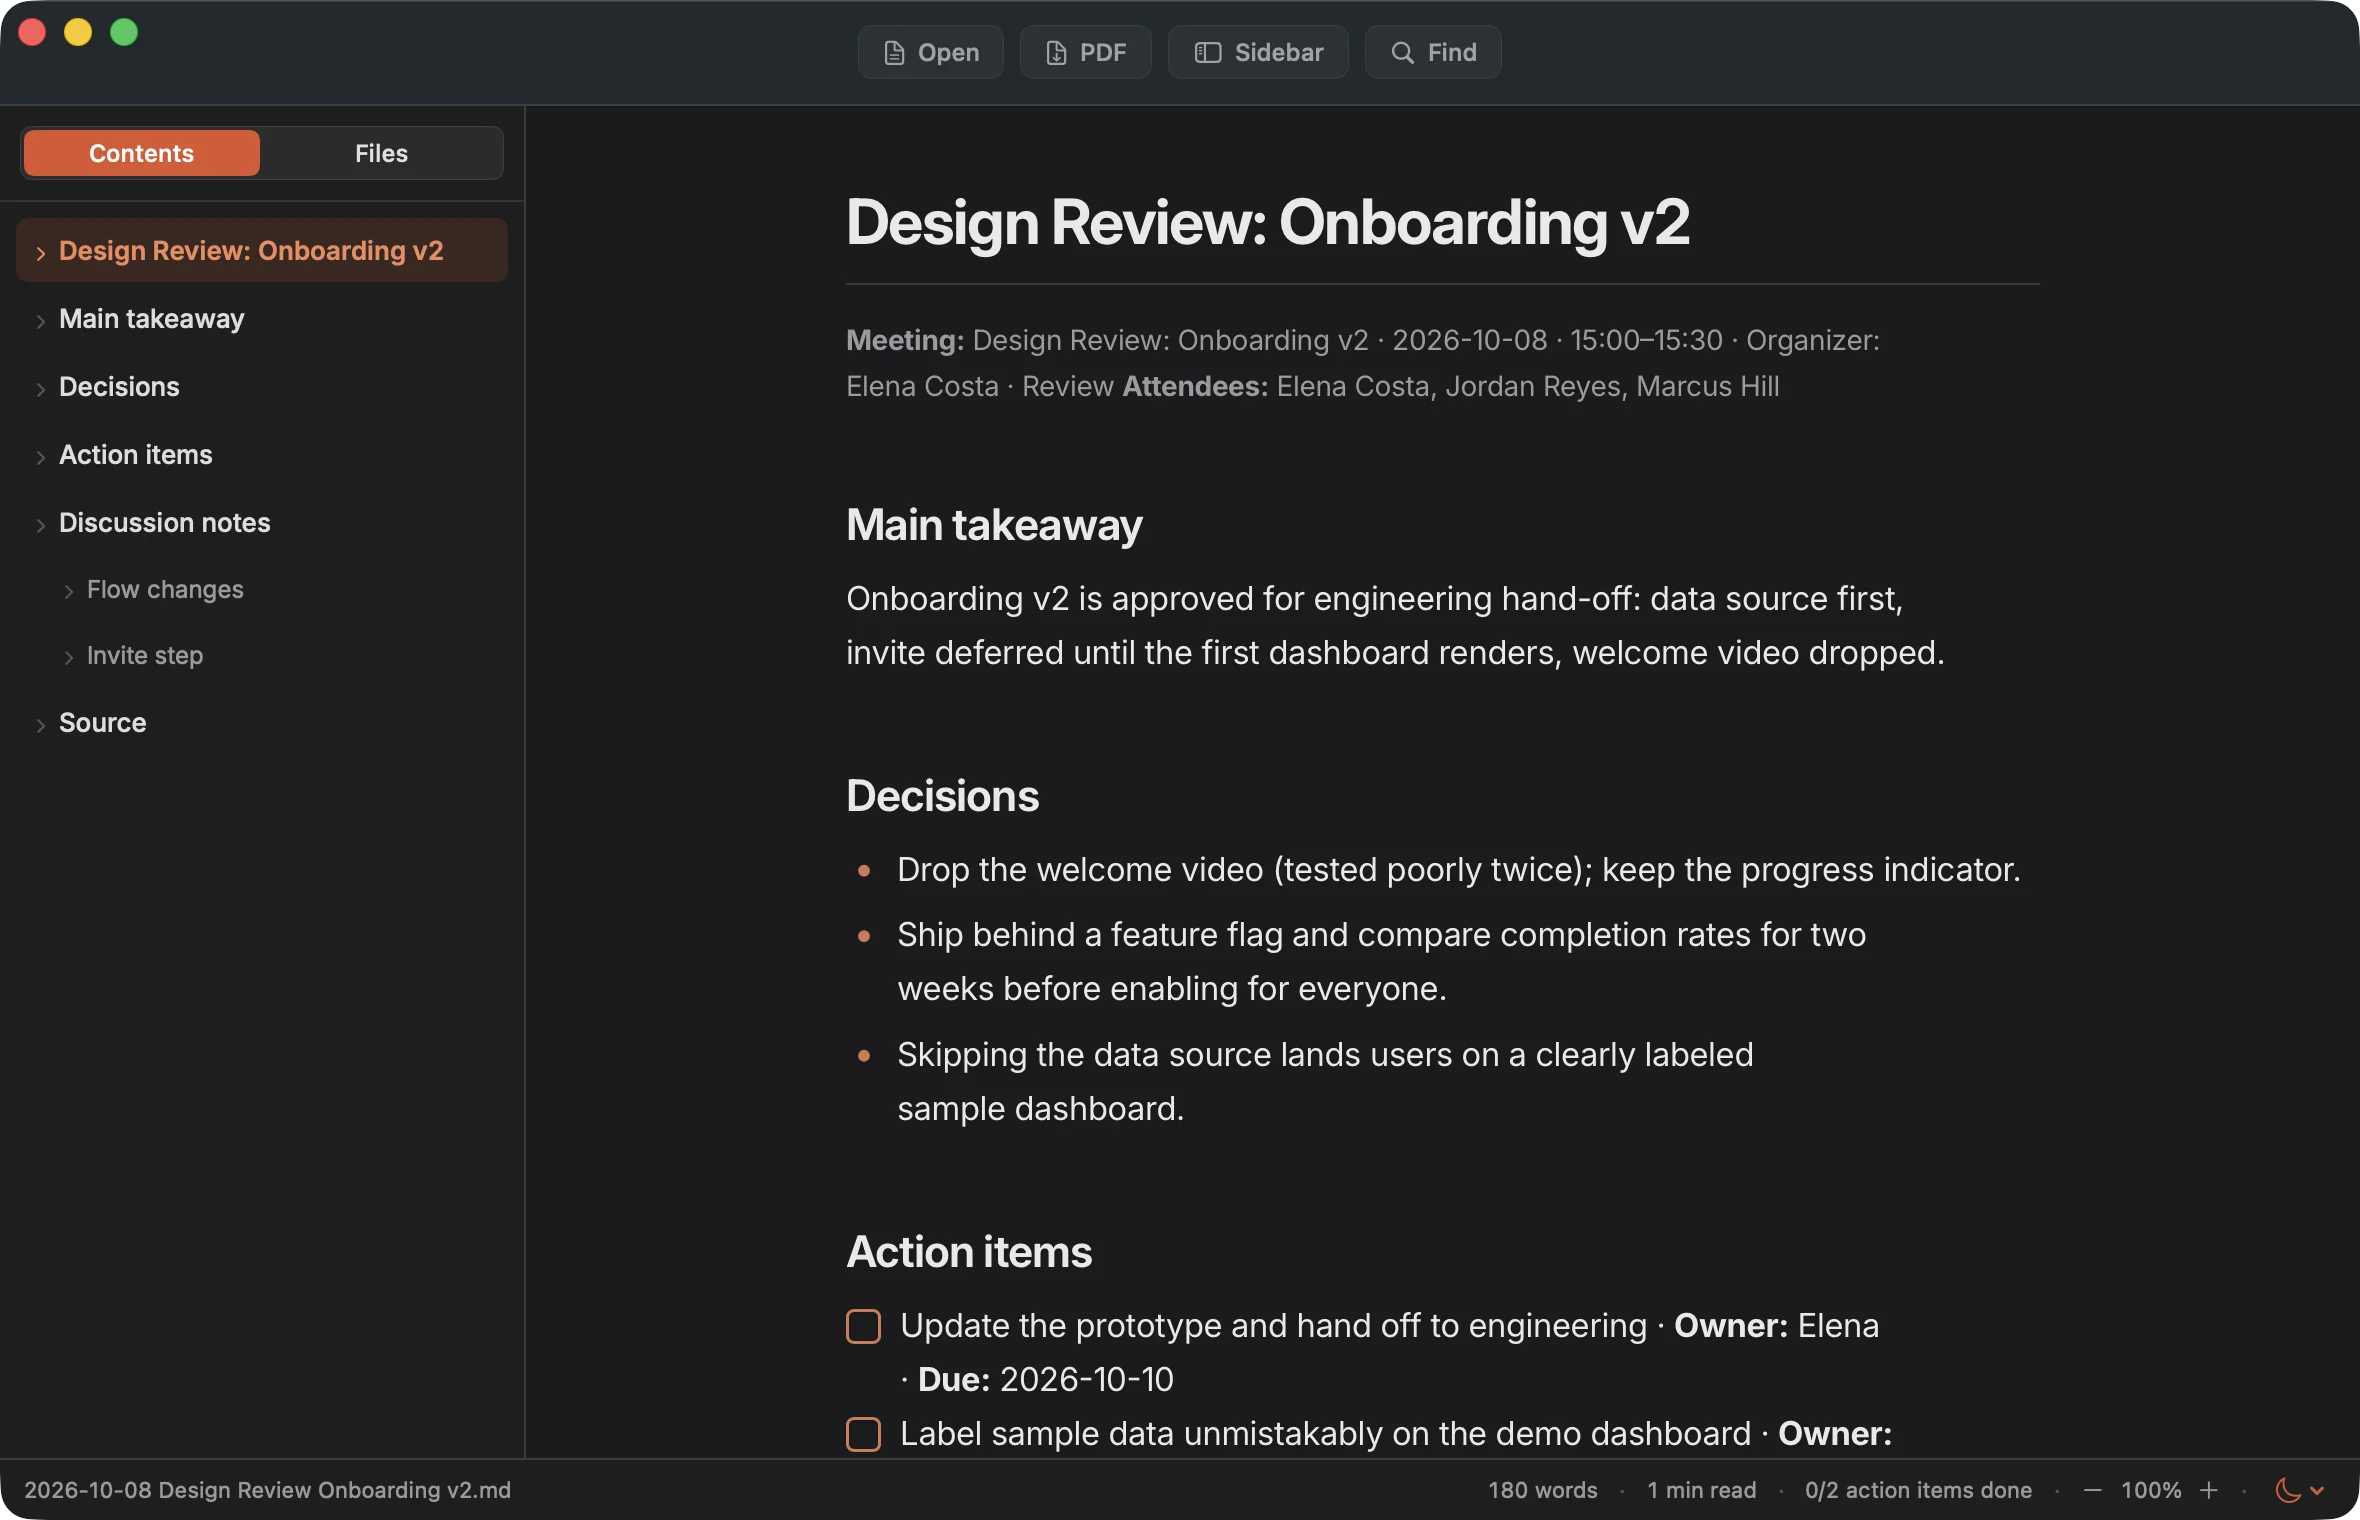Click the file name in status bar

(x=267, y=1490)
